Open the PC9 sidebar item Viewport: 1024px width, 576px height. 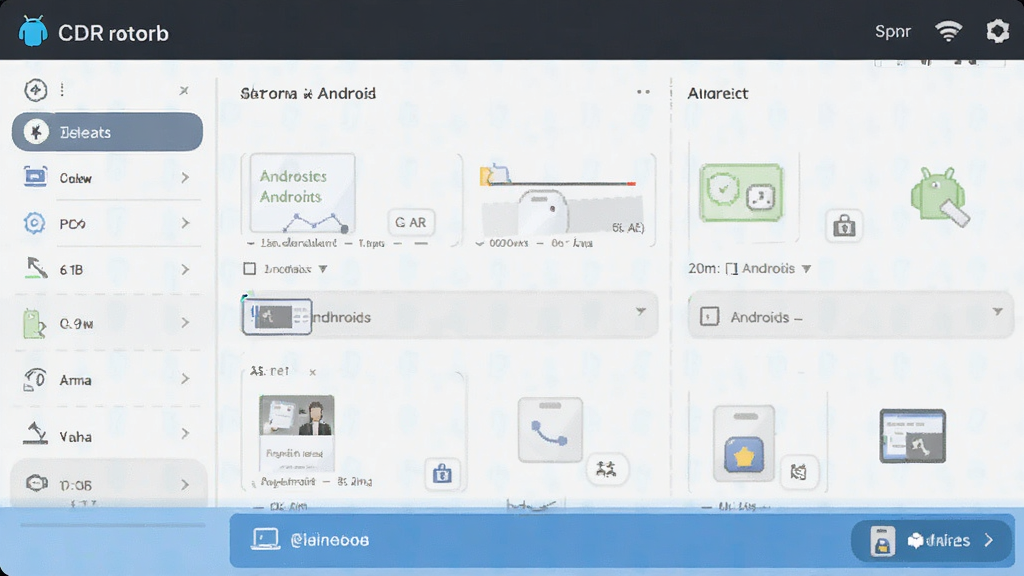(x=107, y=223)
